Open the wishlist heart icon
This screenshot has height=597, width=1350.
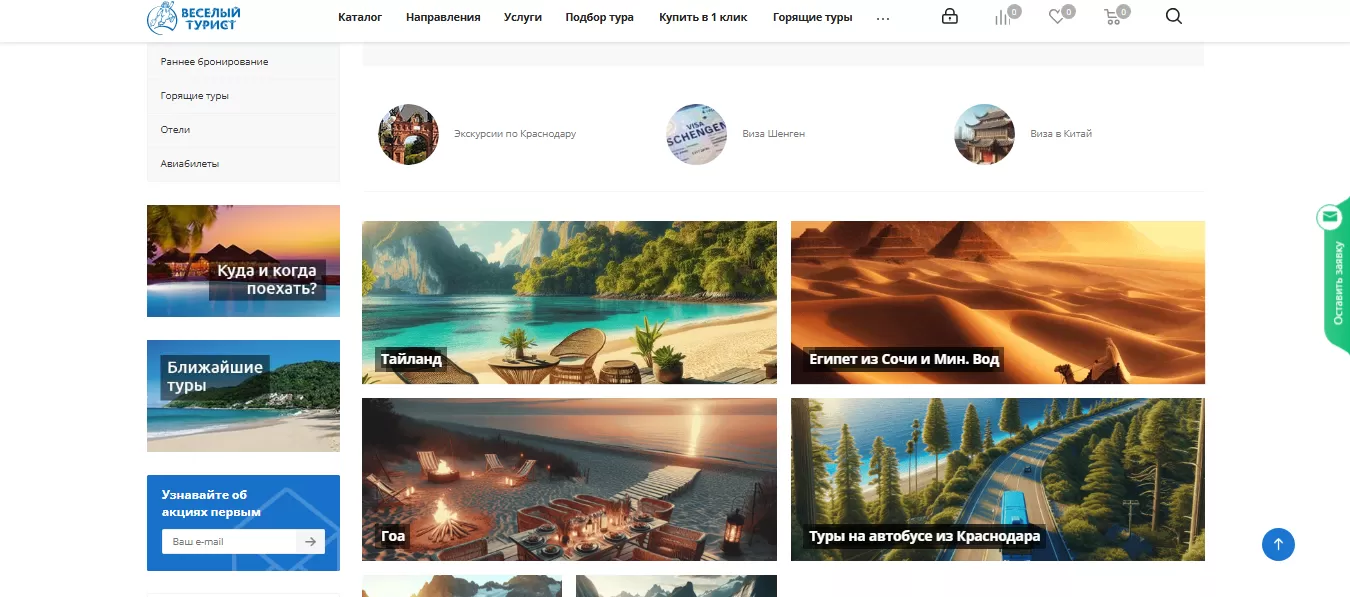coord(1056,17)
